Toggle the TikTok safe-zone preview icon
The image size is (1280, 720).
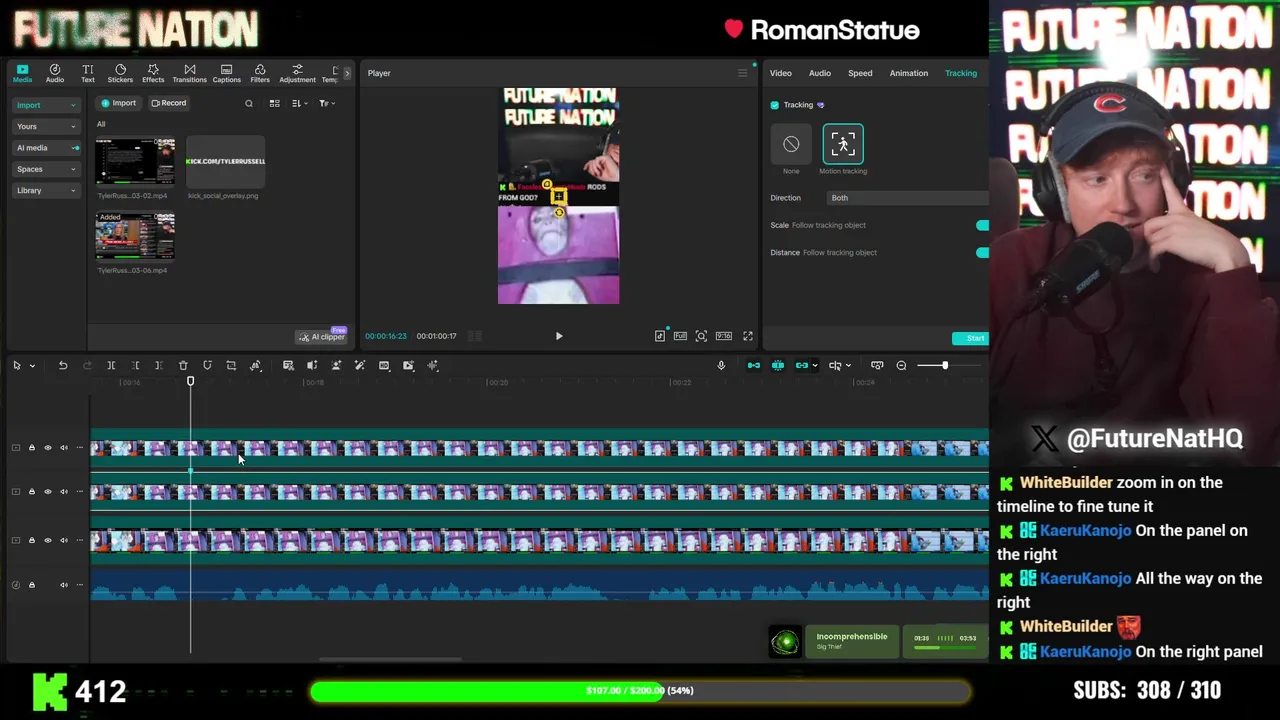tap(660, 336)
